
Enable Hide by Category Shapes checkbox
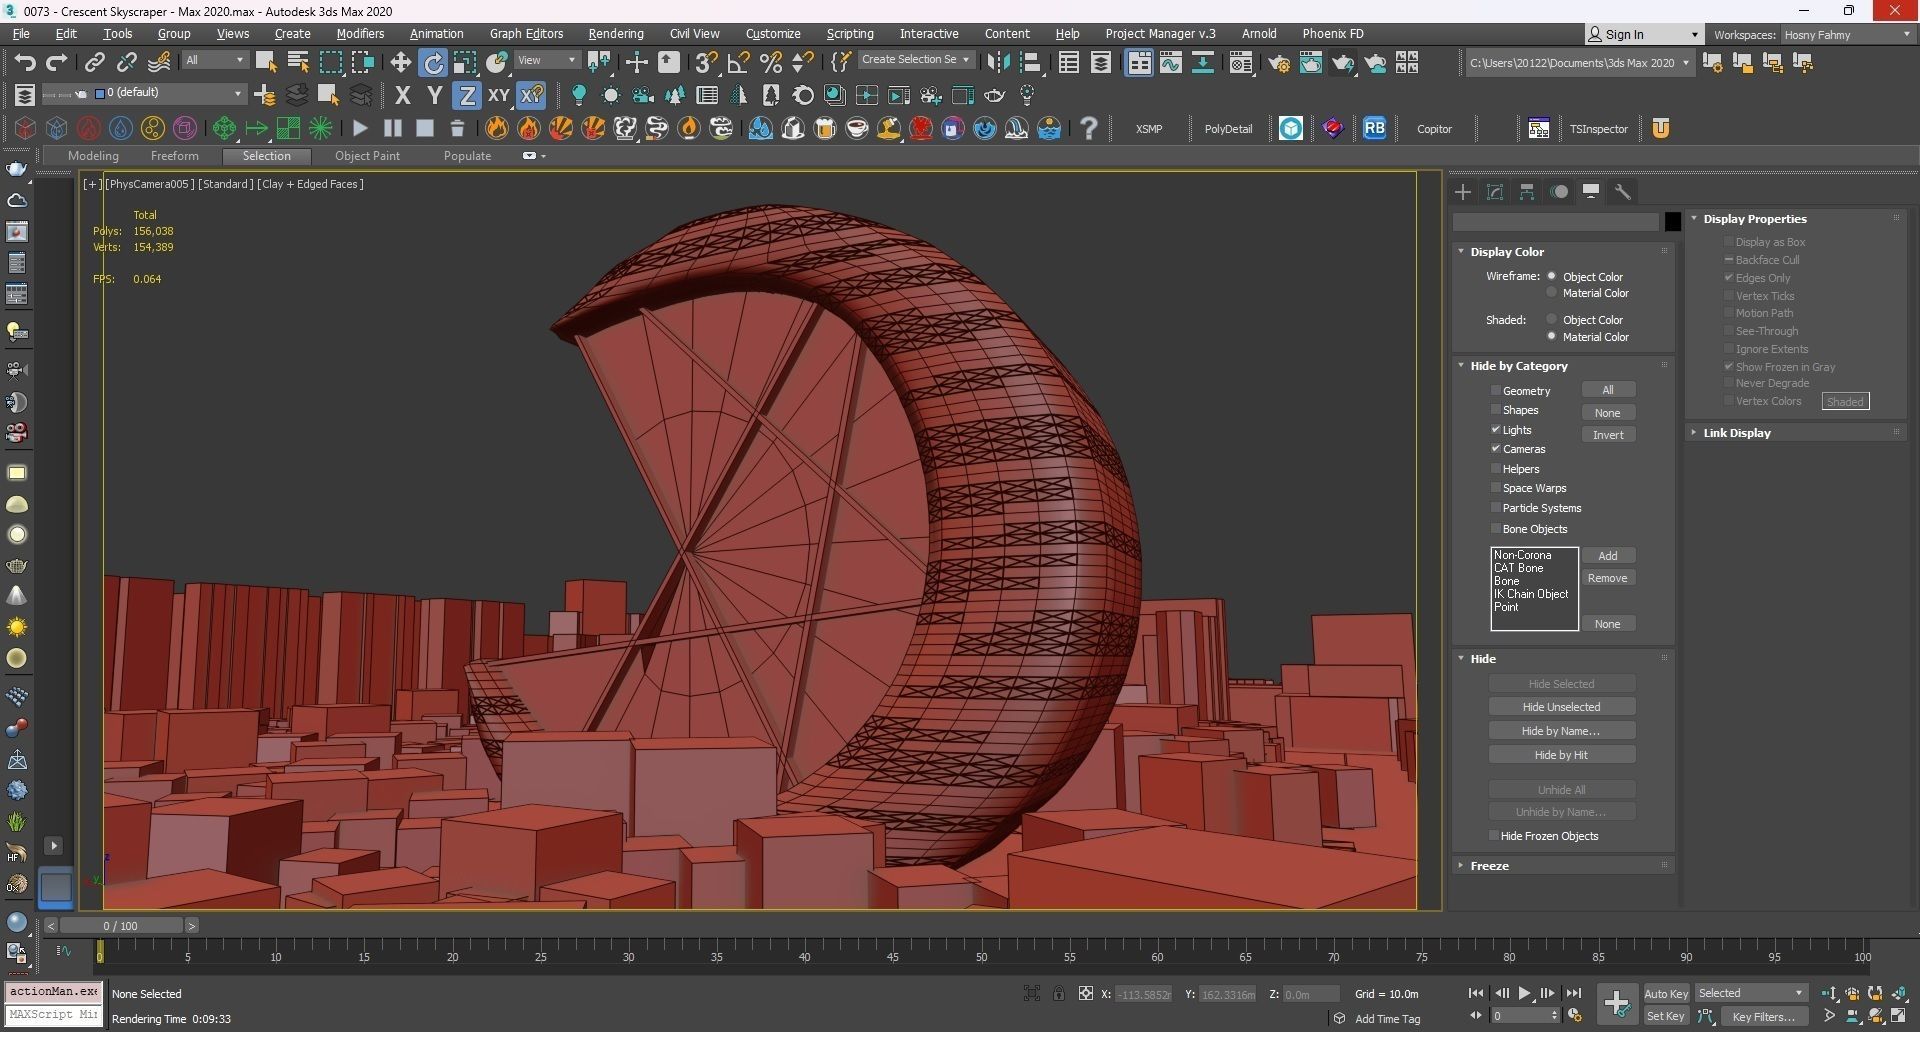tap(1496, 410)
